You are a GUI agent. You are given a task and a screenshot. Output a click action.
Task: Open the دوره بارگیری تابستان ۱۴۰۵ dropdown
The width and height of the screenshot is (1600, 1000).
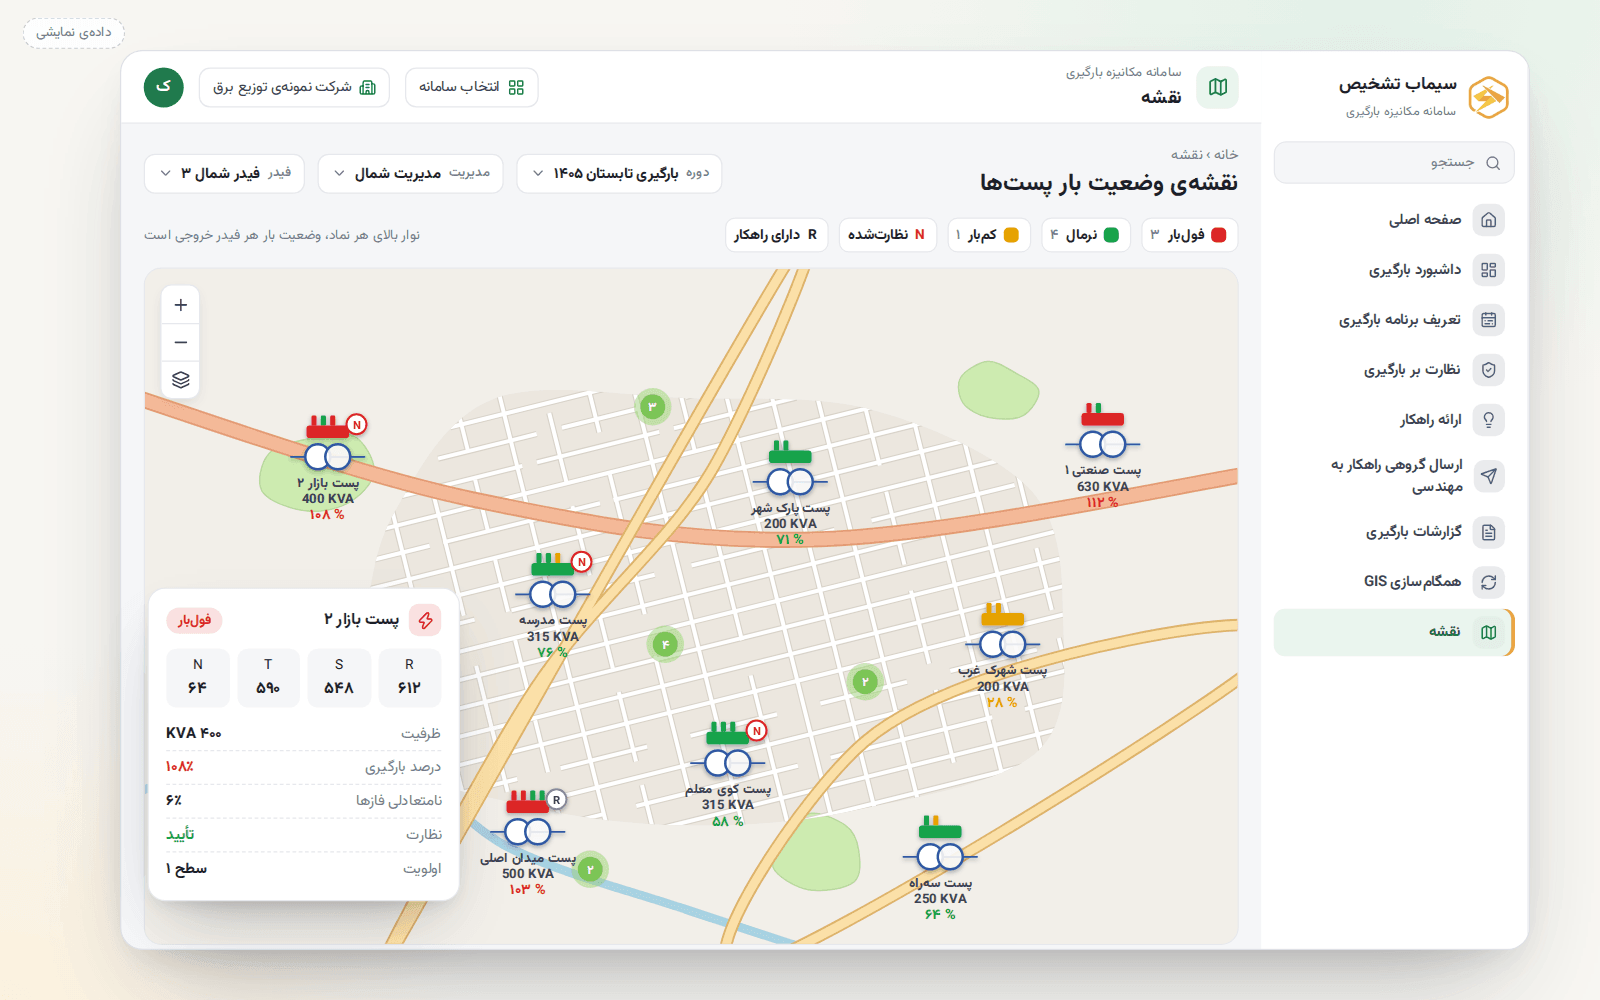pyautogui.click(x=619, y=173)
